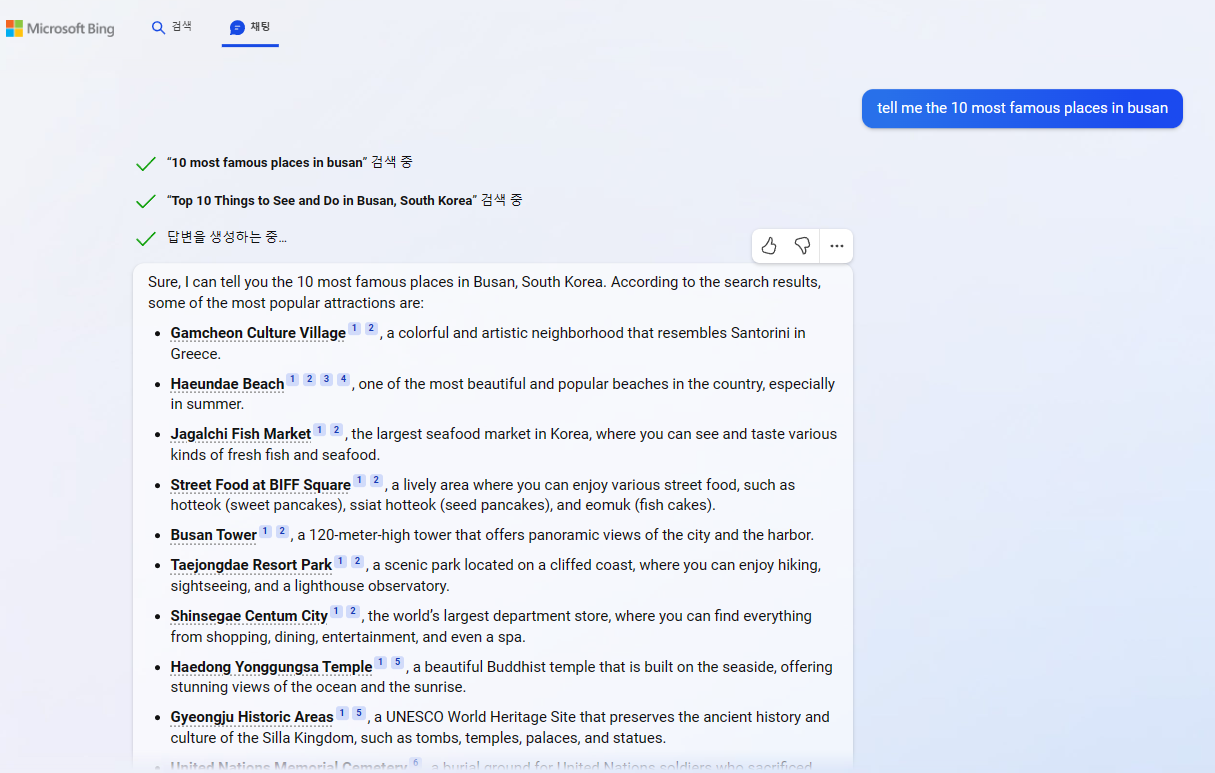Image resolution: width=1215 pixels, height=773 pixels.
Task: Click the Microsoft Bing logo
Action: point(60,28)
